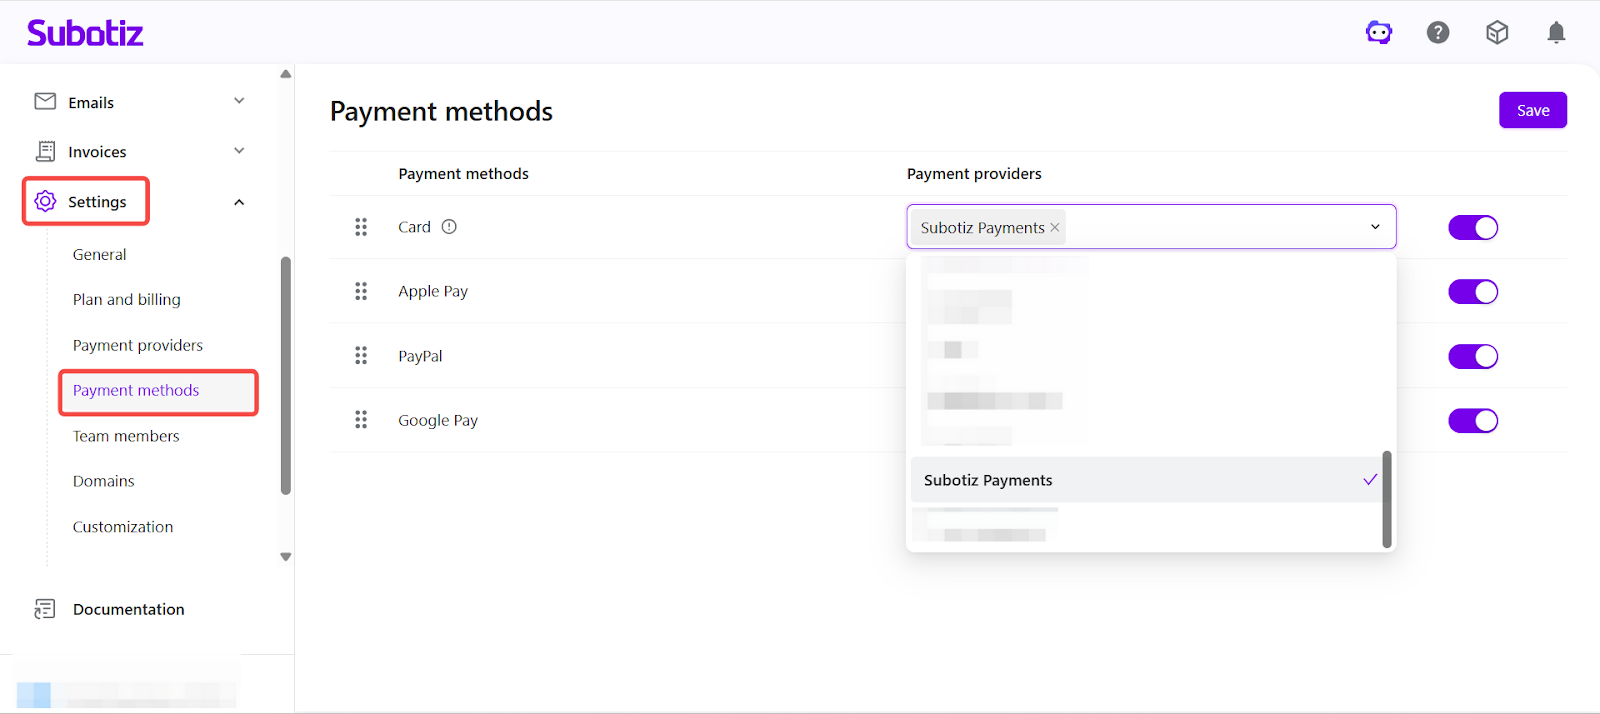Image resolution: width=1600 pixels, height=714 pixels.
Task: Collapse the Card payment providers dropdown
Action: click(x=1375, y=227)
